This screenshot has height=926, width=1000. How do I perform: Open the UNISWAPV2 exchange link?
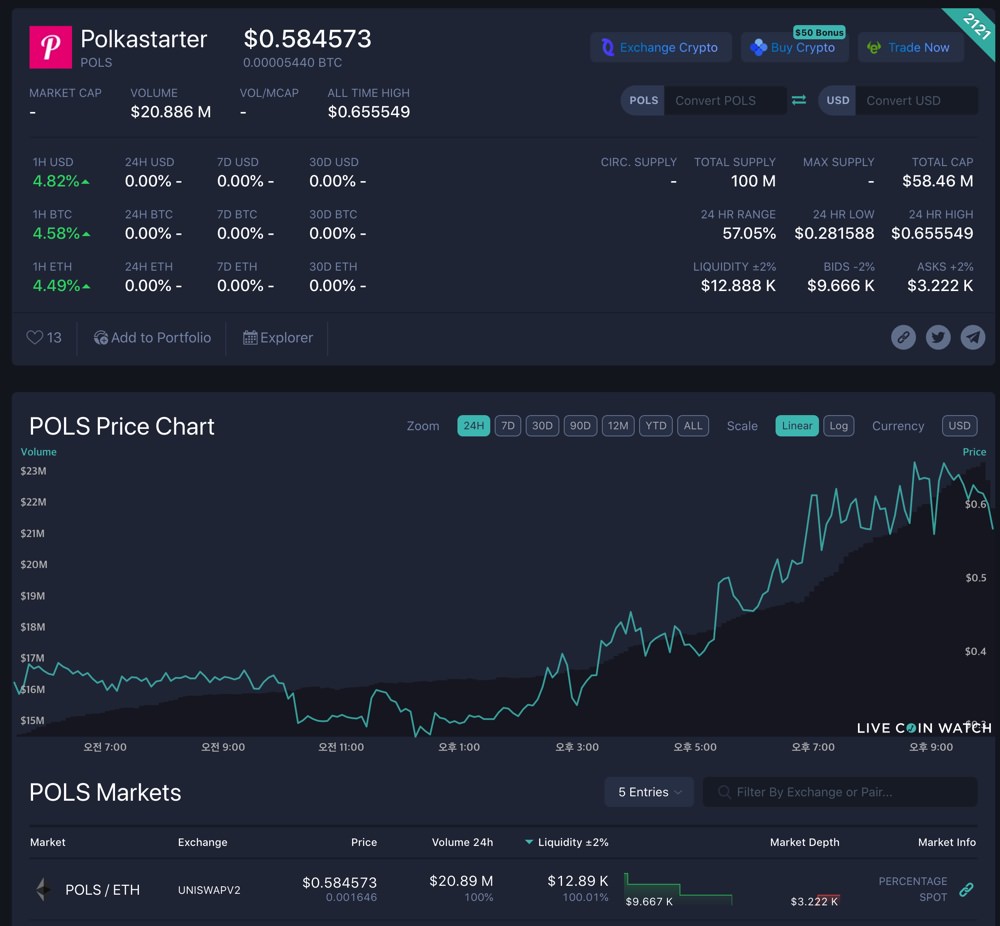(209, 890)
